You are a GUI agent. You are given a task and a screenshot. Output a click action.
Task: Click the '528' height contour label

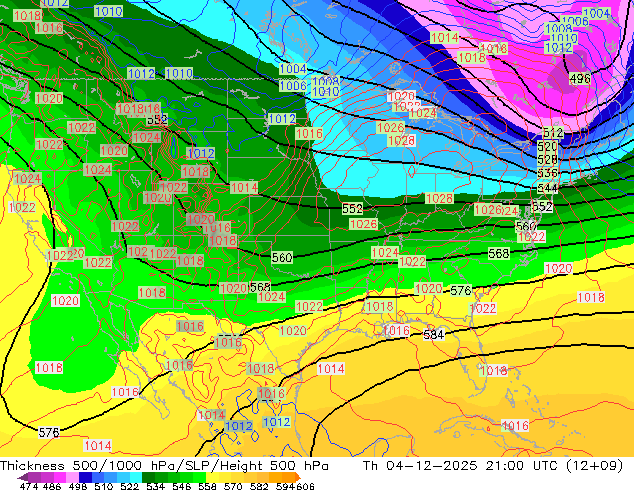[x=547, y=159]
